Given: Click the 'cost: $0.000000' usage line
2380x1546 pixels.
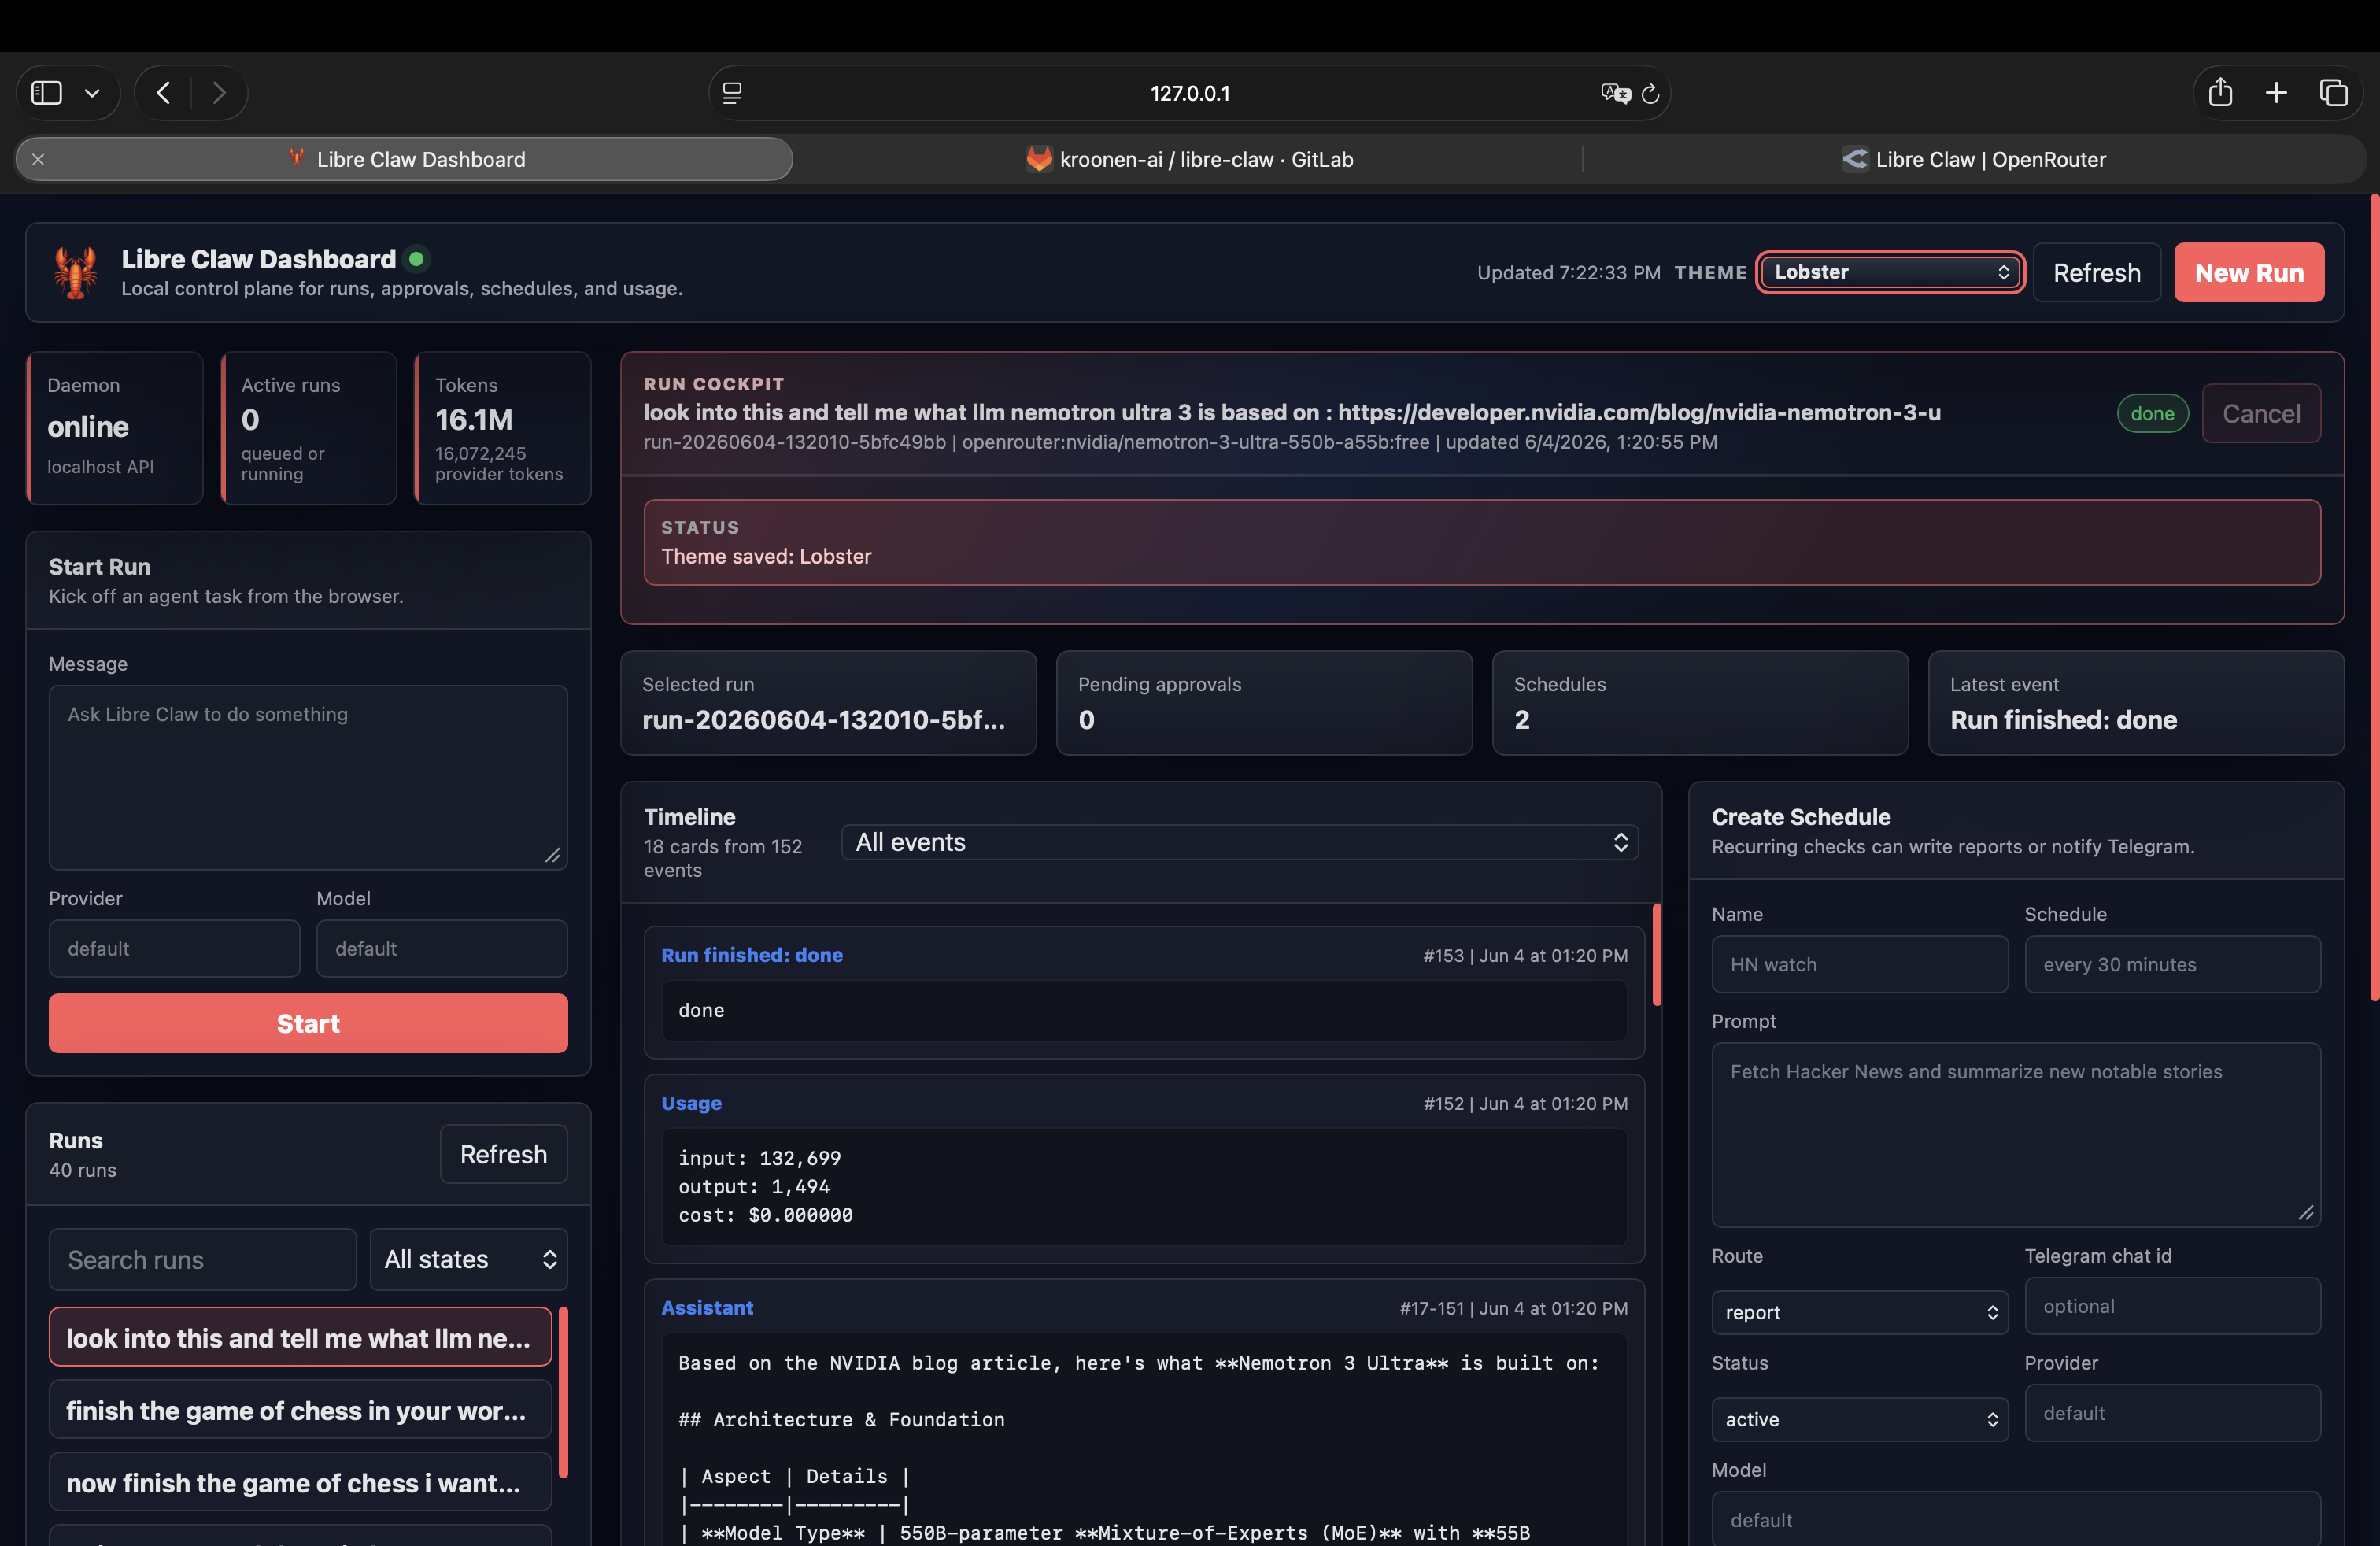Looking at the screenshot, I should click(765, 1215).
